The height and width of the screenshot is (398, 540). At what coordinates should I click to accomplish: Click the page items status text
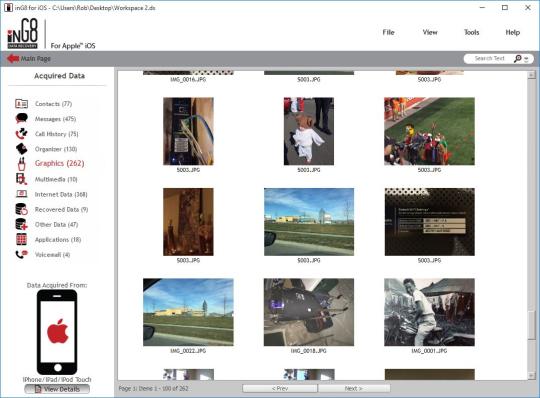click(x=154, y=388)
